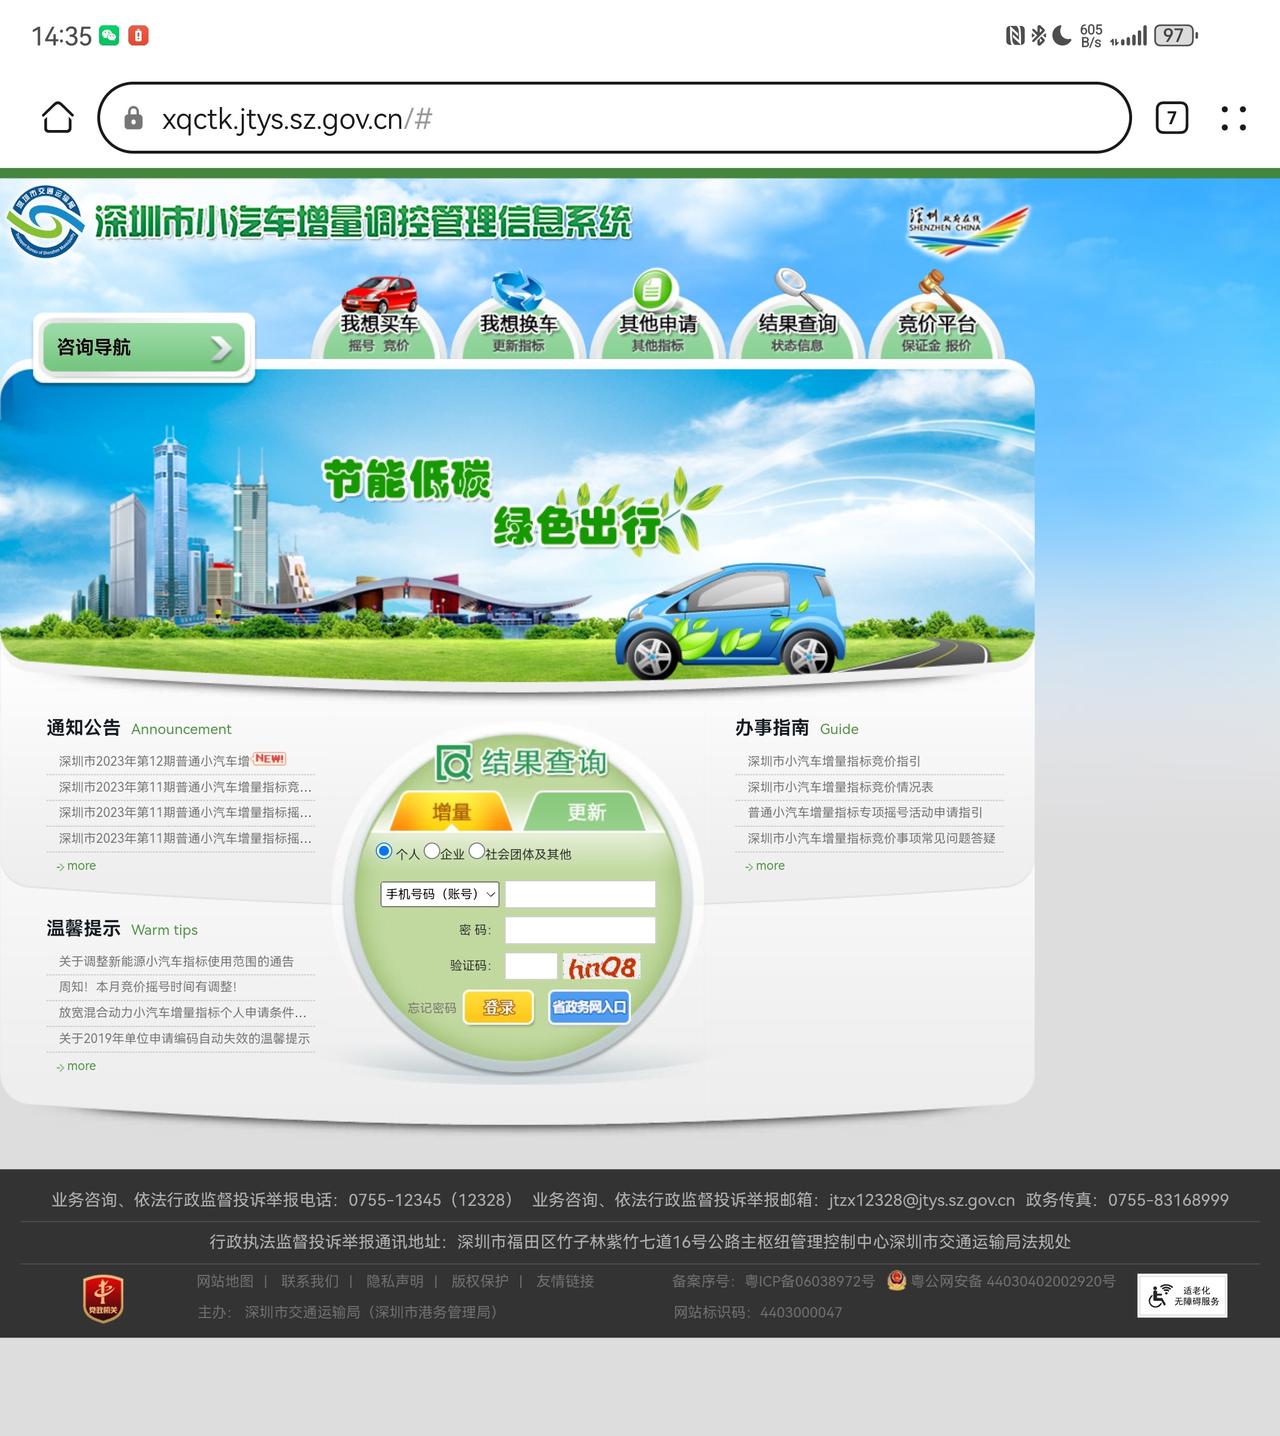Click the 党政机关 red badge icon

[103, 1298]
